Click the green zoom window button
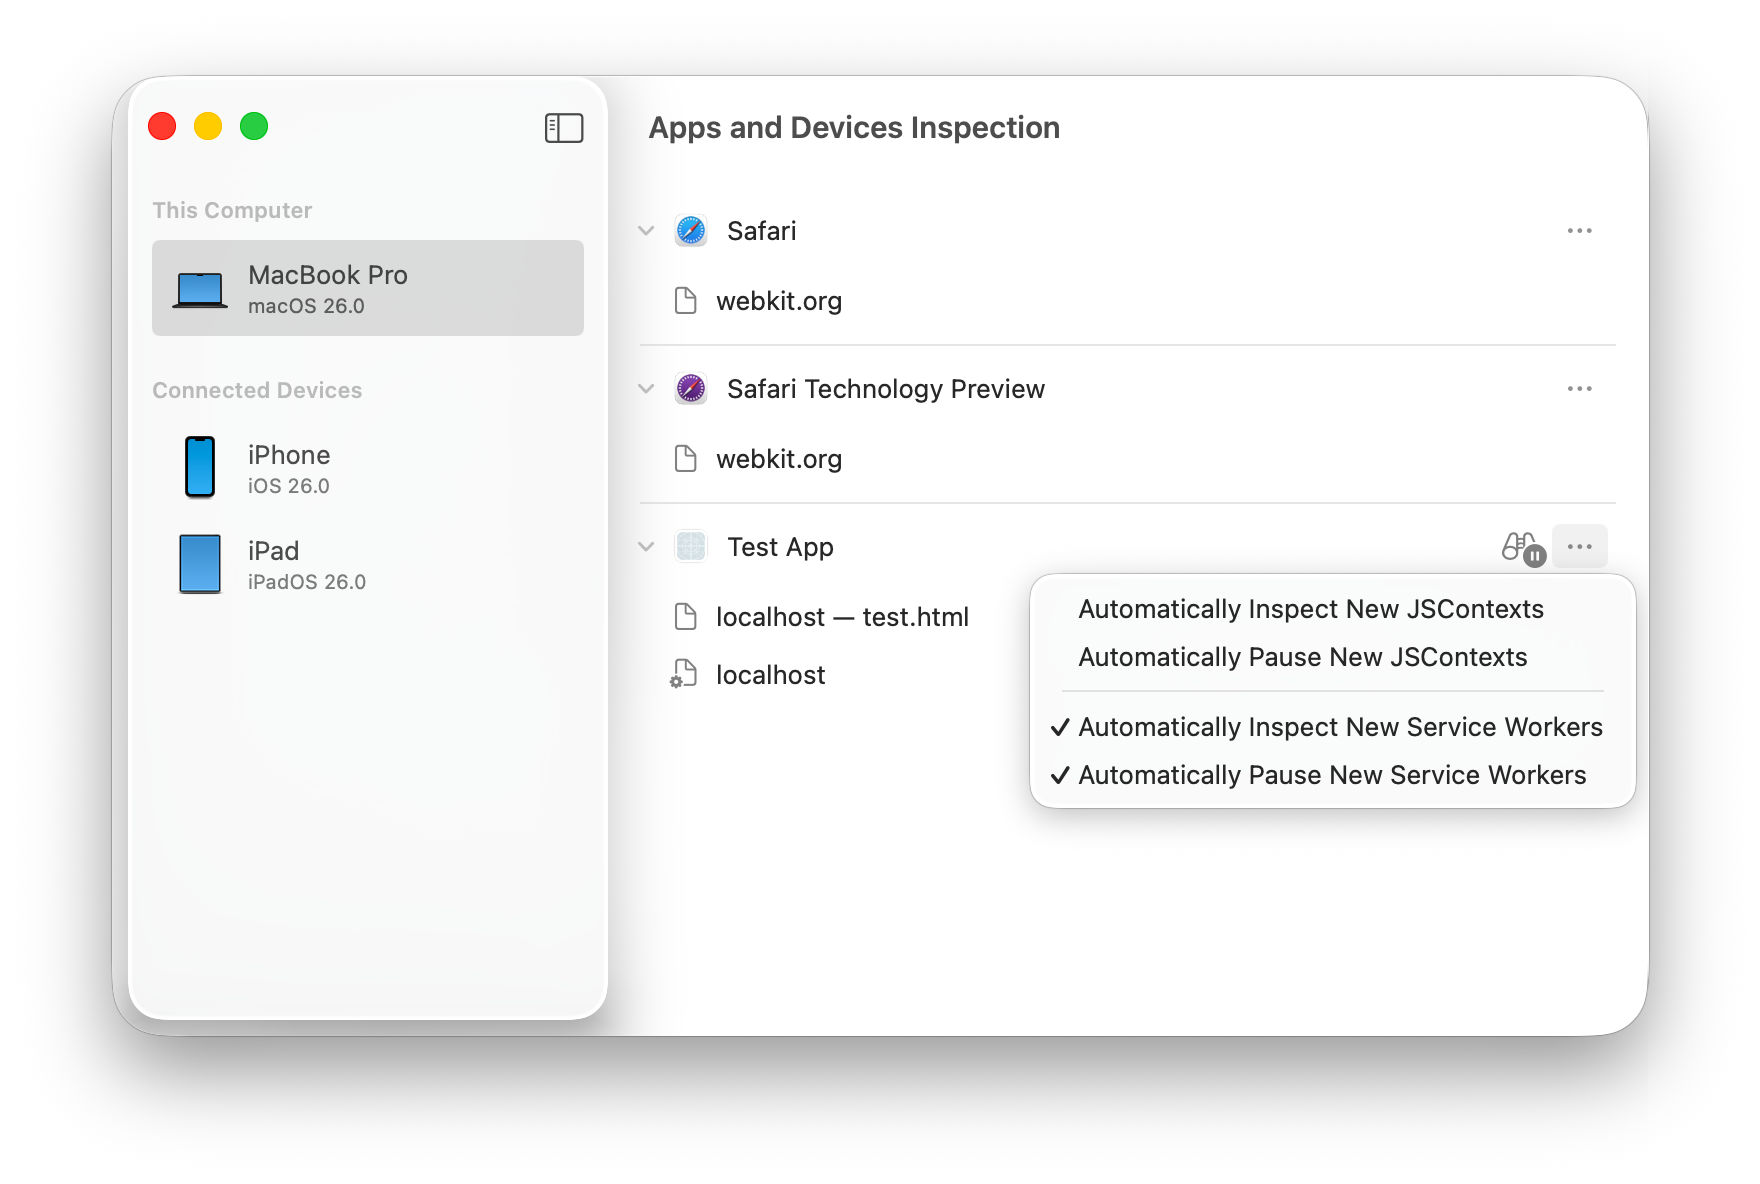Viewport: 1760px width, 1184px height. 254,126
